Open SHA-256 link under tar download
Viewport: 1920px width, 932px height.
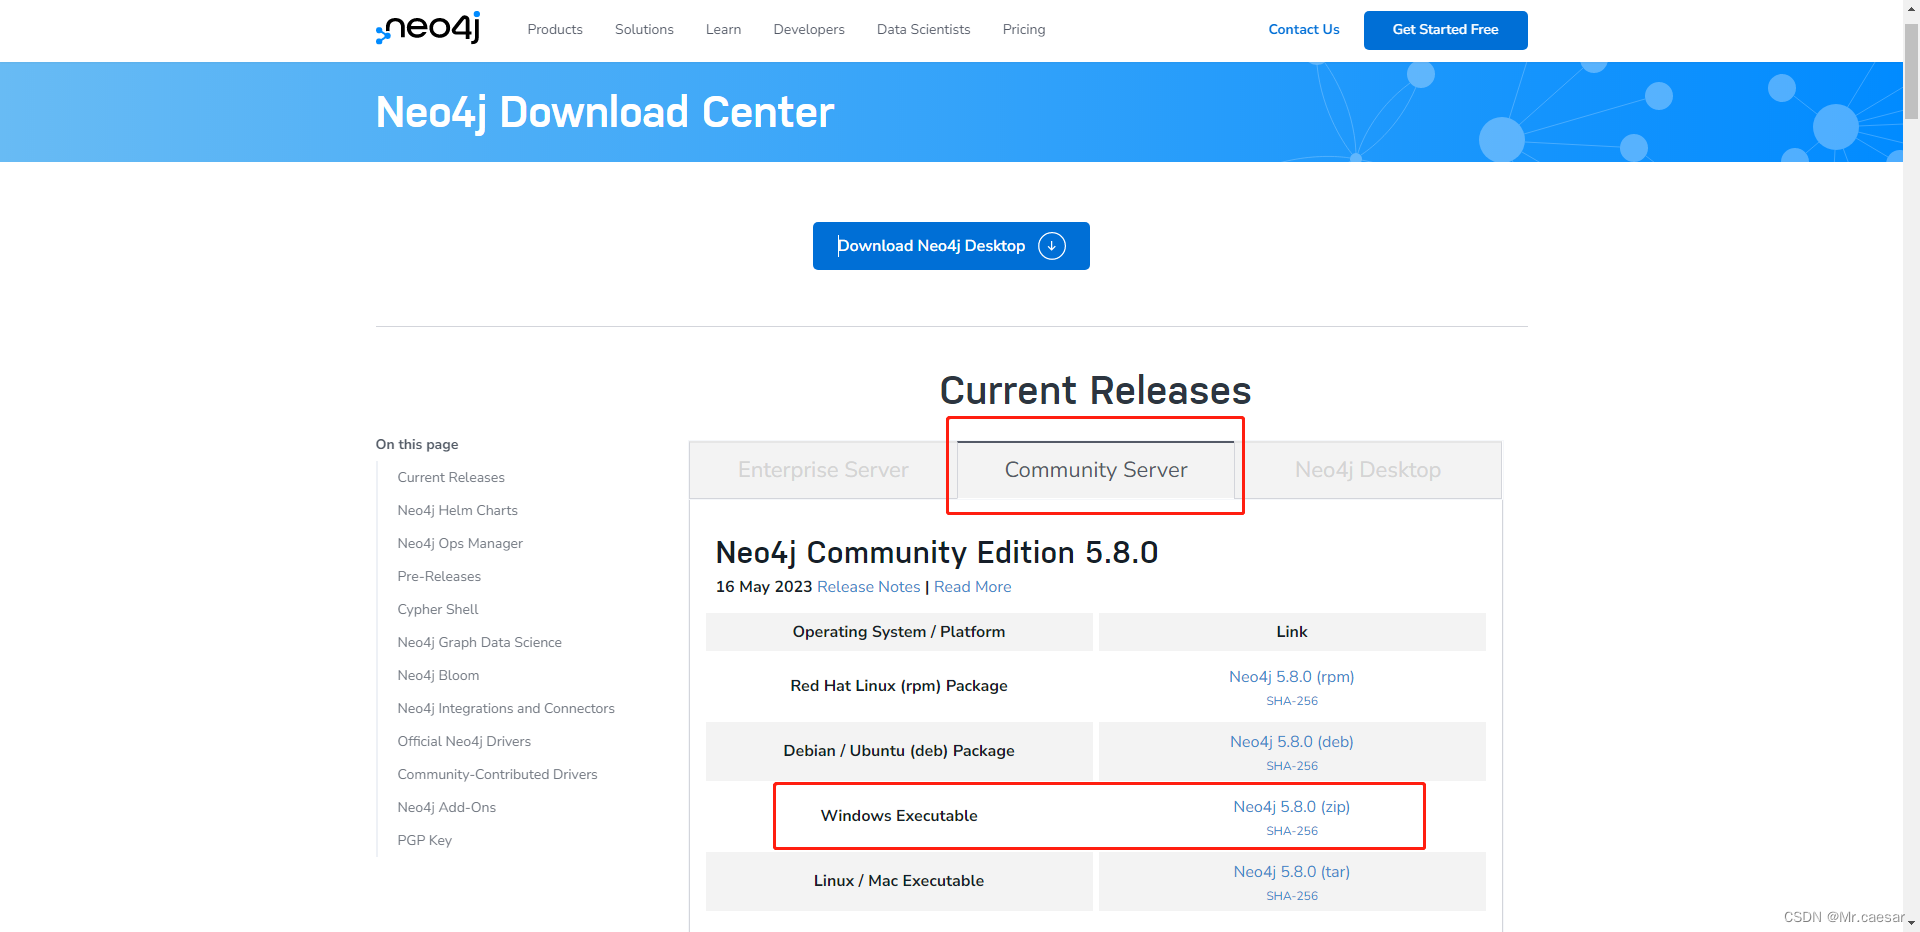pos(1292,896)
